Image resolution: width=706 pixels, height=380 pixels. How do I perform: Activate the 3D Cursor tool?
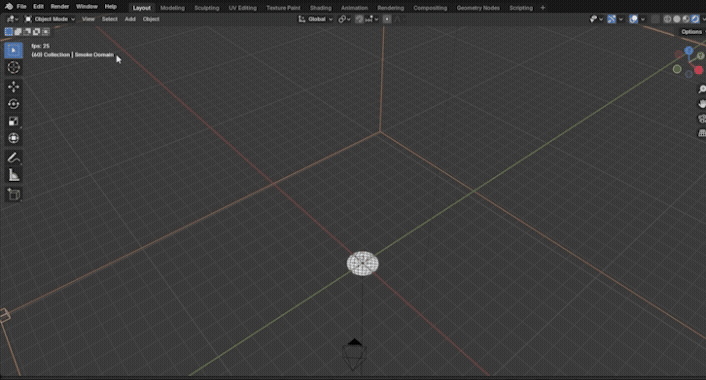click(x=14, y=68)
